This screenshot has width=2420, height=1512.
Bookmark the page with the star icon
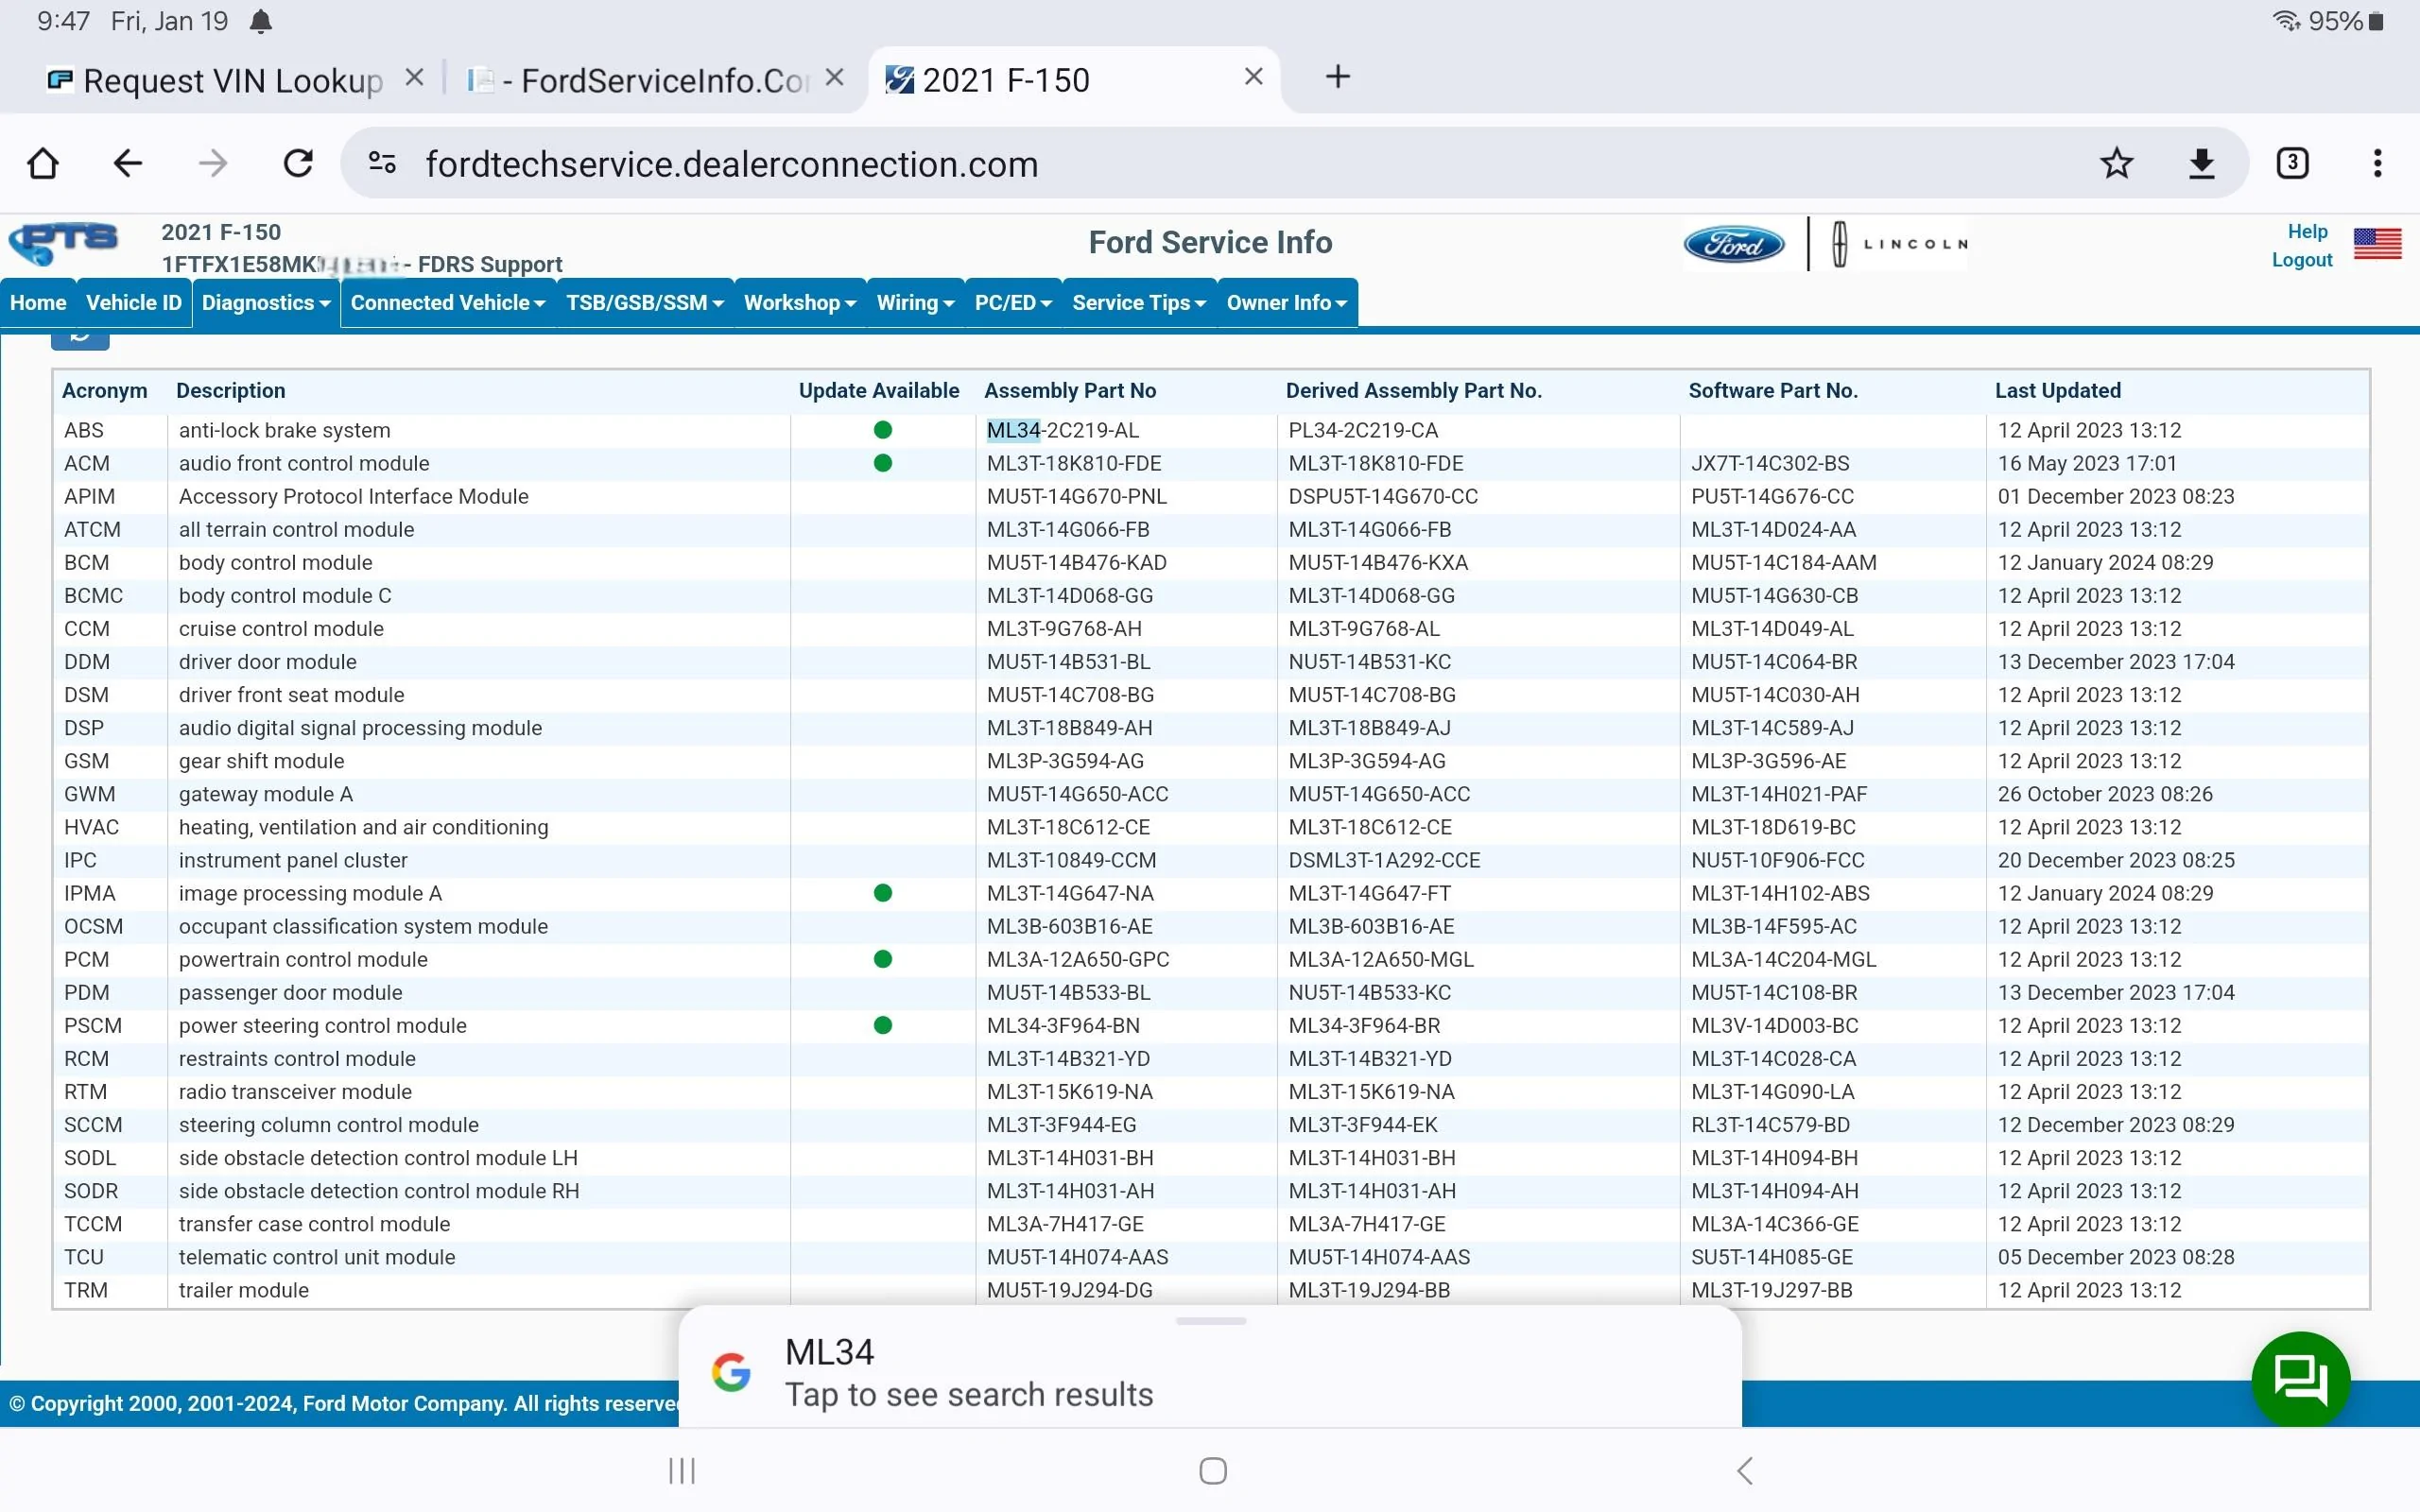[2116, 162]
